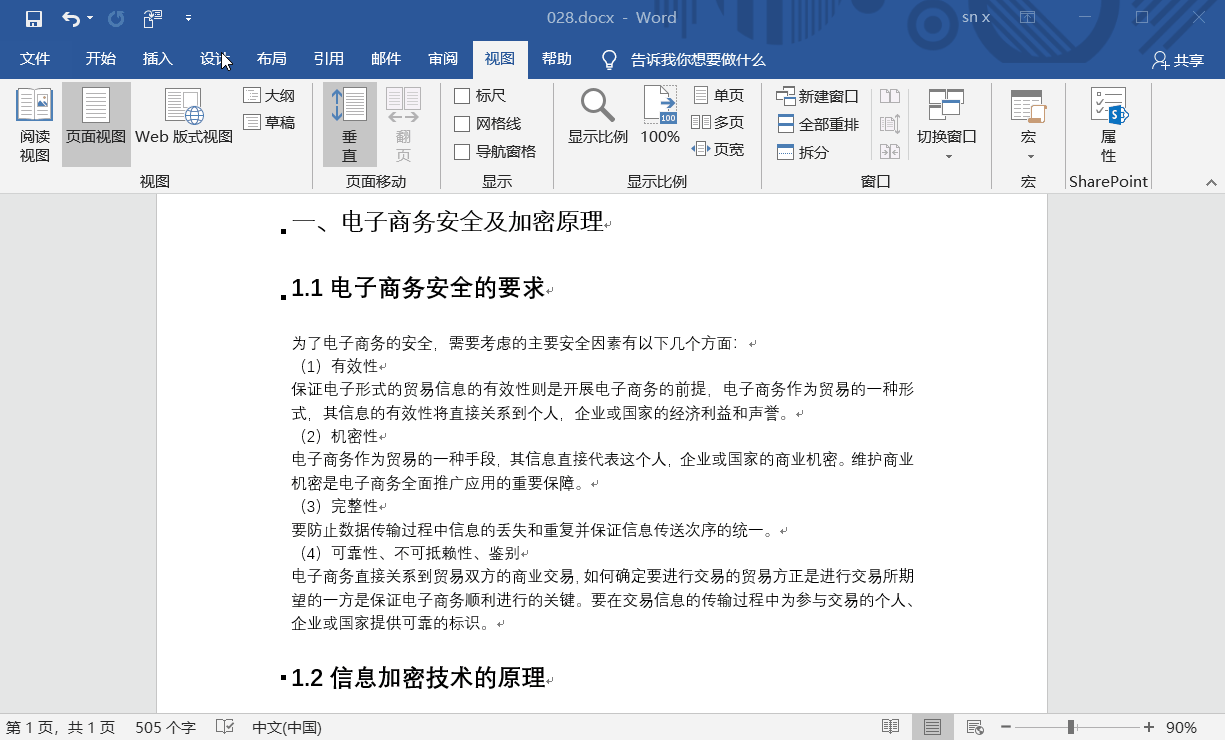
Task: Click the 共享 share button
Action: pos(1178,60)
